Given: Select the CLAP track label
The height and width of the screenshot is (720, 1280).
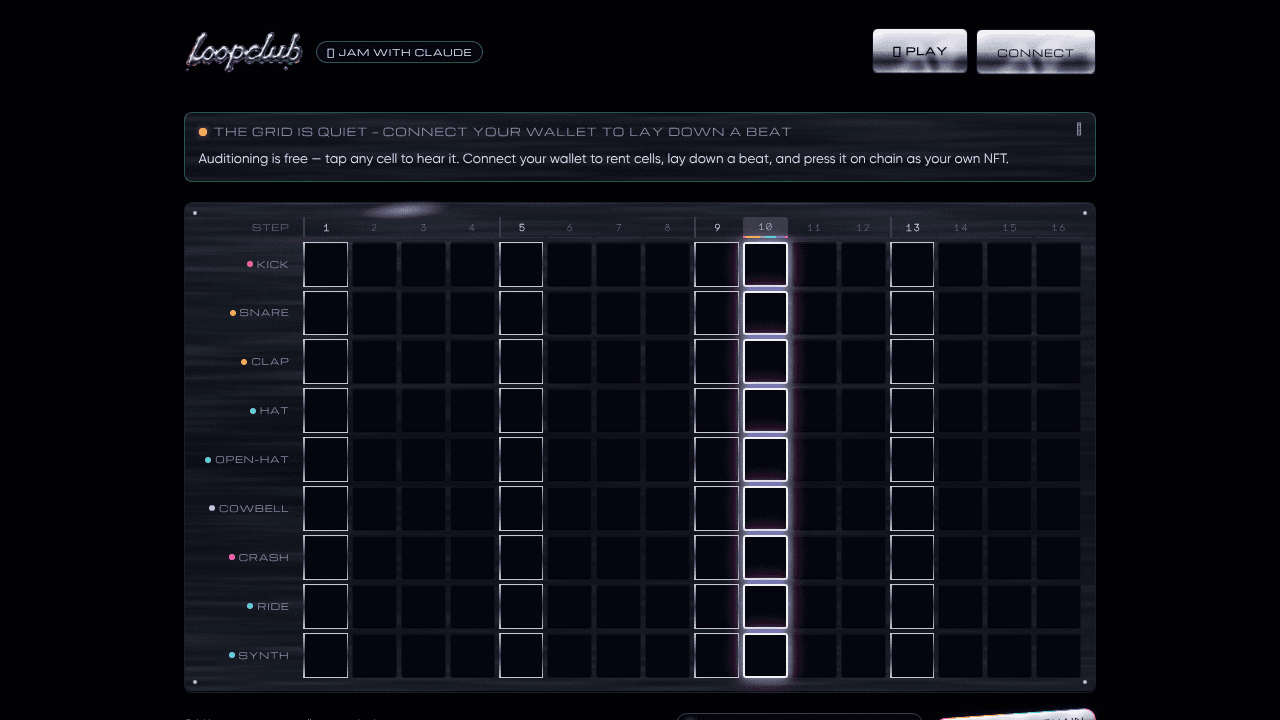Looking at the screenshot, I should [x=265, y=362].
